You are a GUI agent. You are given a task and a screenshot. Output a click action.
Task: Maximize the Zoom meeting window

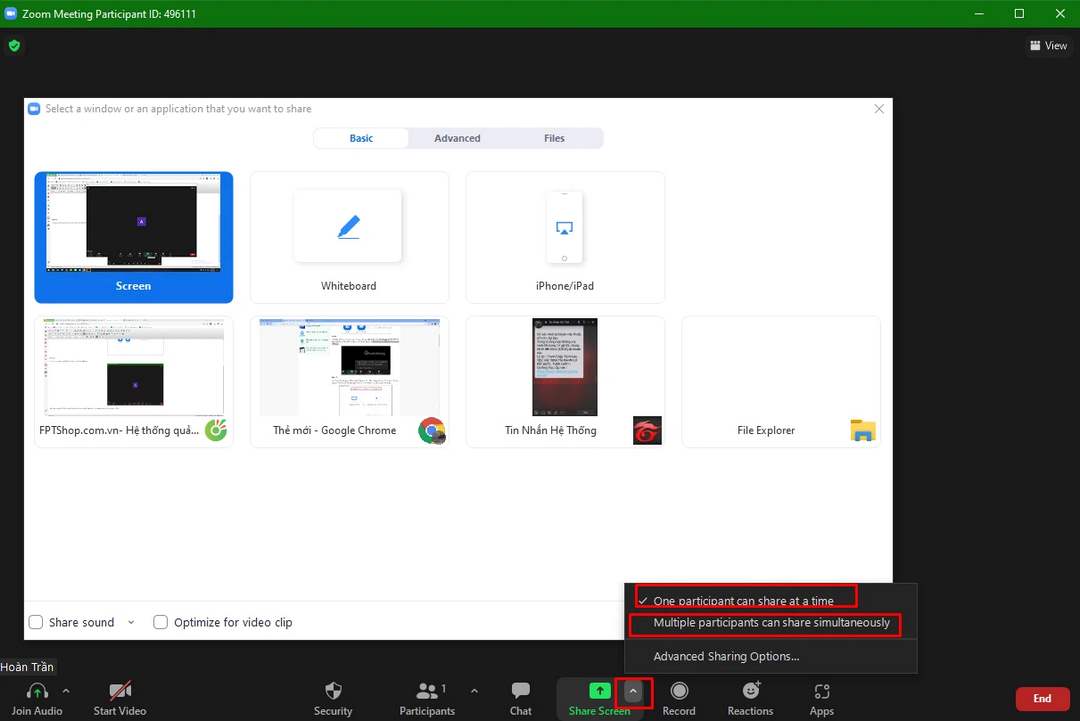pyautogui.click(x=1019, y=14)
